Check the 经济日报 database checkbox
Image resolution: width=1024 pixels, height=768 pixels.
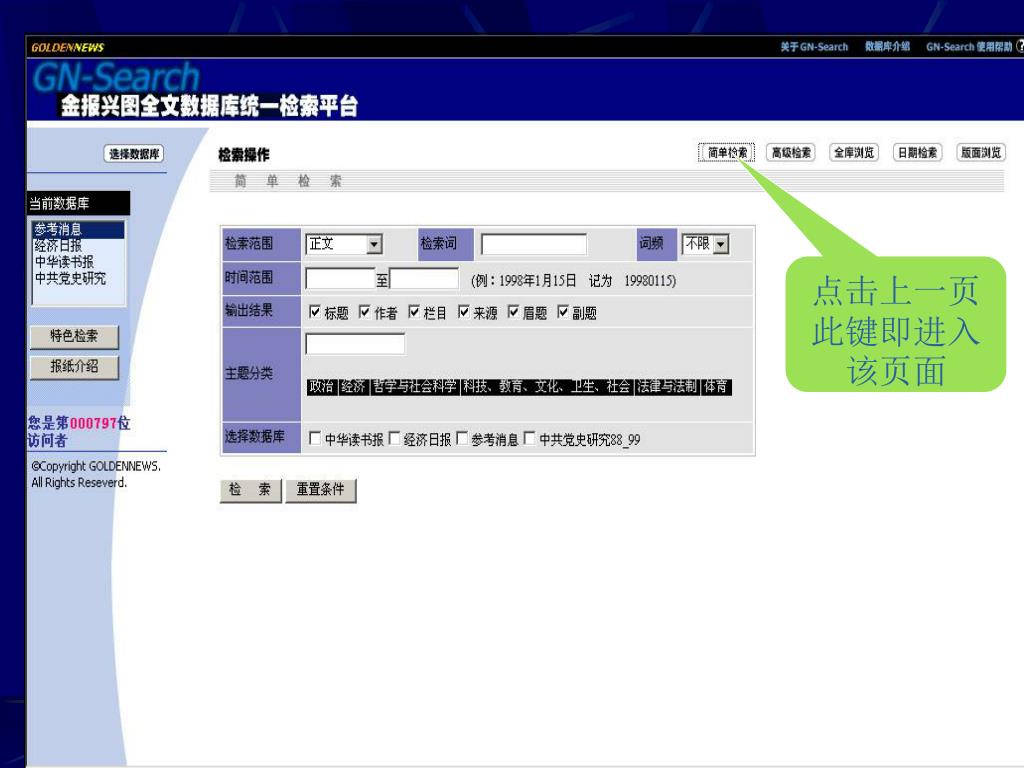coord(394,438)
